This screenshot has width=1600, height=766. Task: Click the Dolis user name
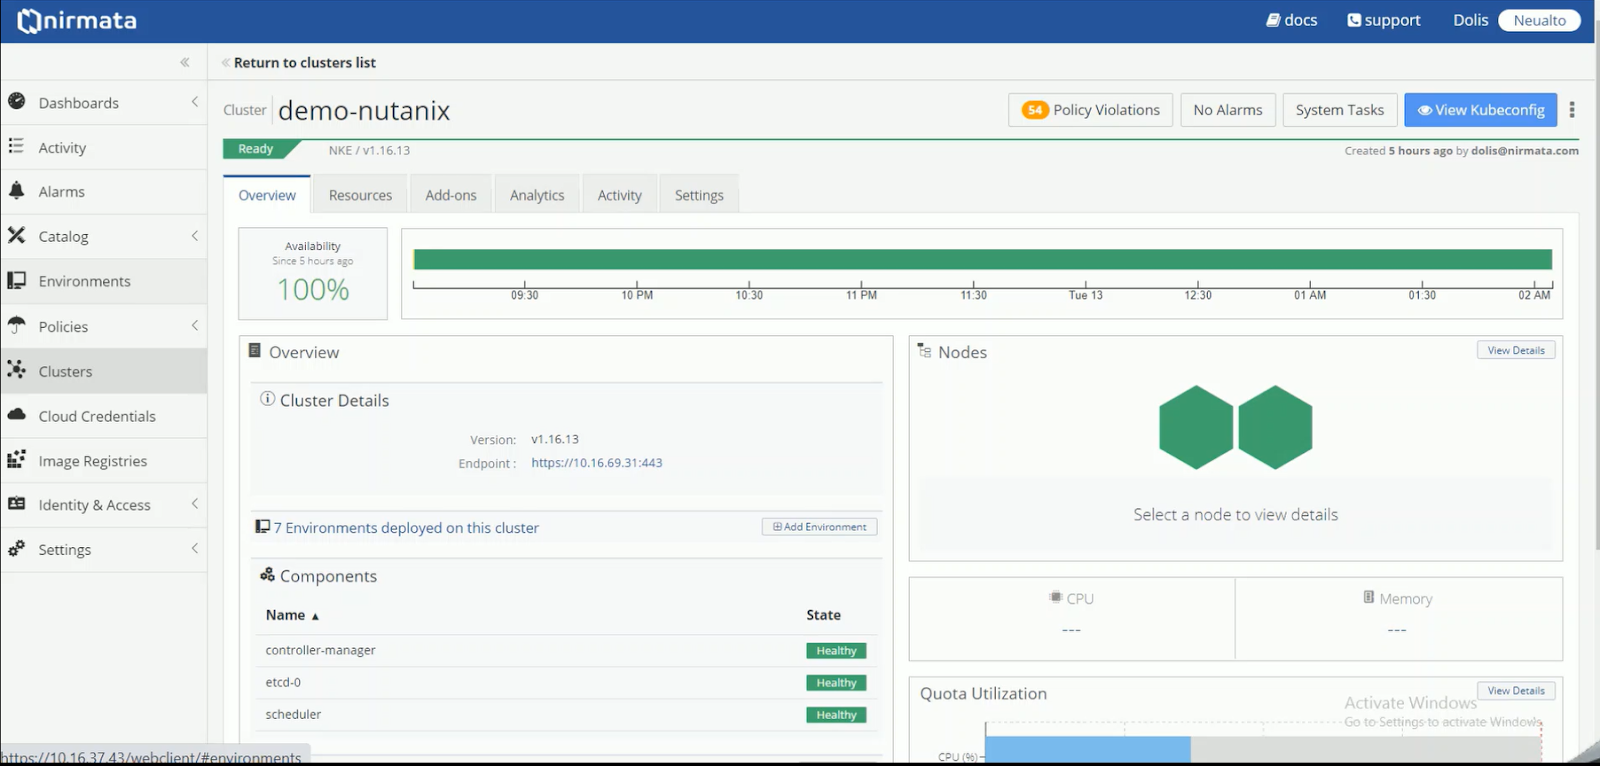click(1470, 20)
